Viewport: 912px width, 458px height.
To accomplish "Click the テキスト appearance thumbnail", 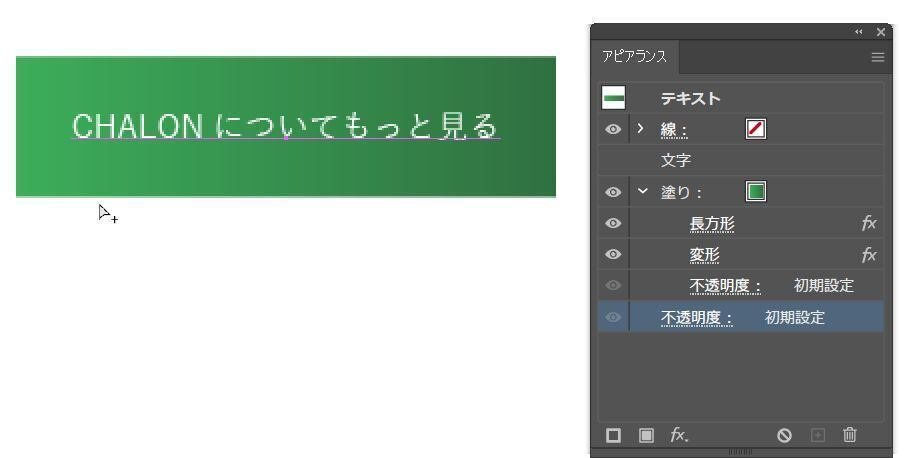I will pos(614,98).
